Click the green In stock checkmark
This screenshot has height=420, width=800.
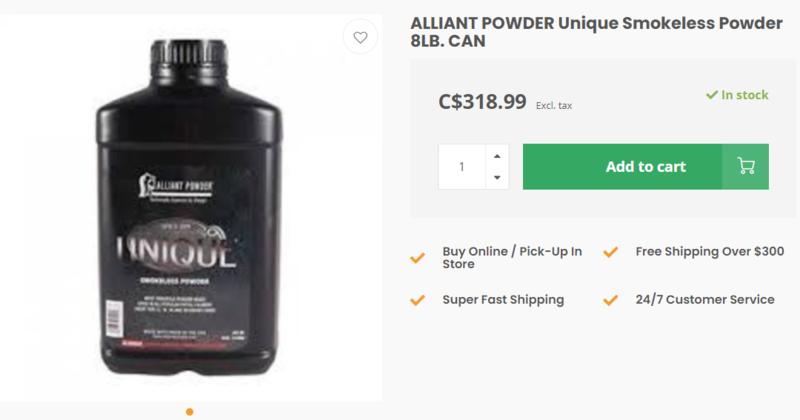(x=712, y=95)
